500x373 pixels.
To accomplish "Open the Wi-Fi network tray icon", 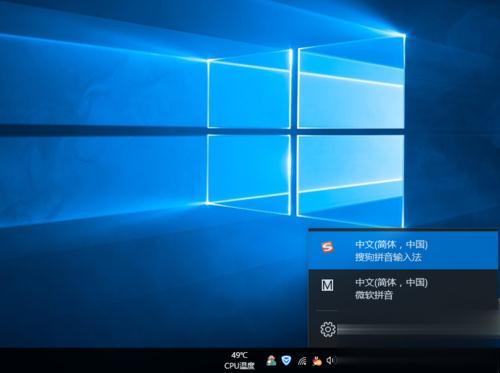I will coord(302,361).
